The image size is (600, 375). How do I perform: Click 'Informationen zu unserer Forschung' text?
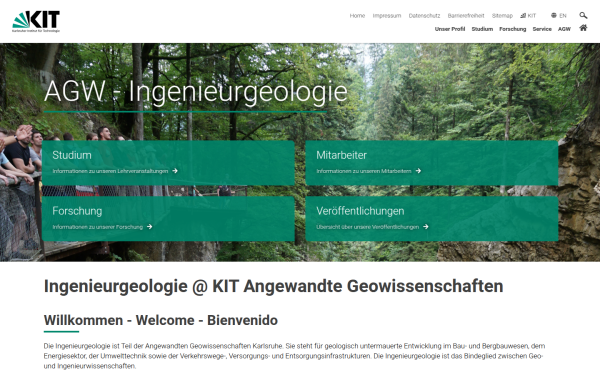98,227
